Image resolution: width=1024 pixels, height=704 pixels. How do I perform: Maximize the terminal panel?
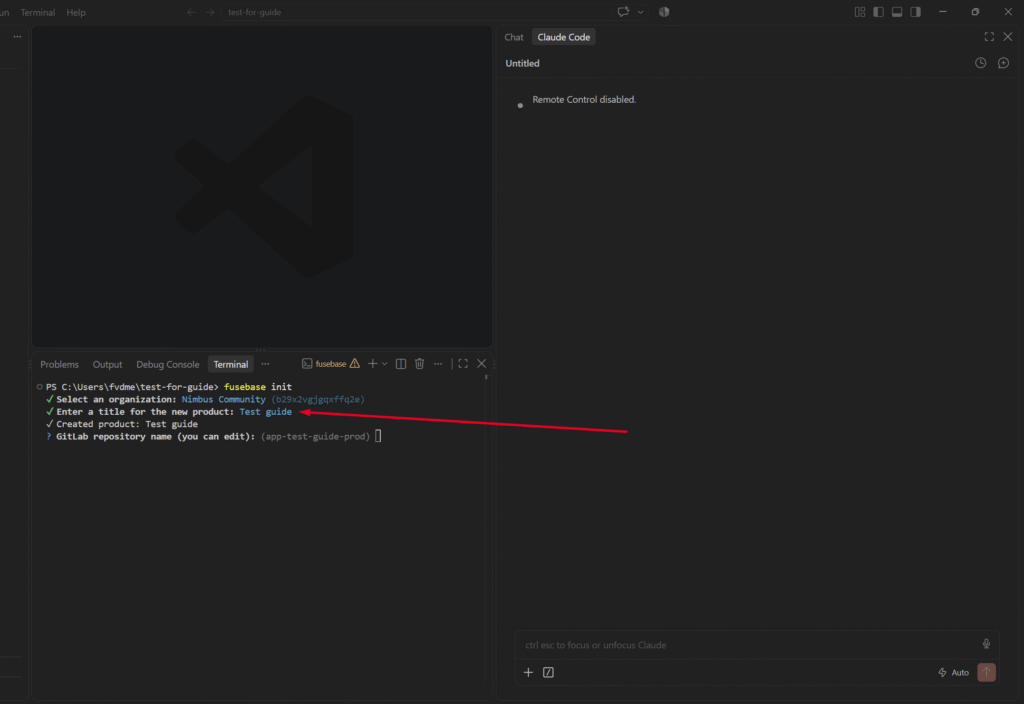pos(463,363)
